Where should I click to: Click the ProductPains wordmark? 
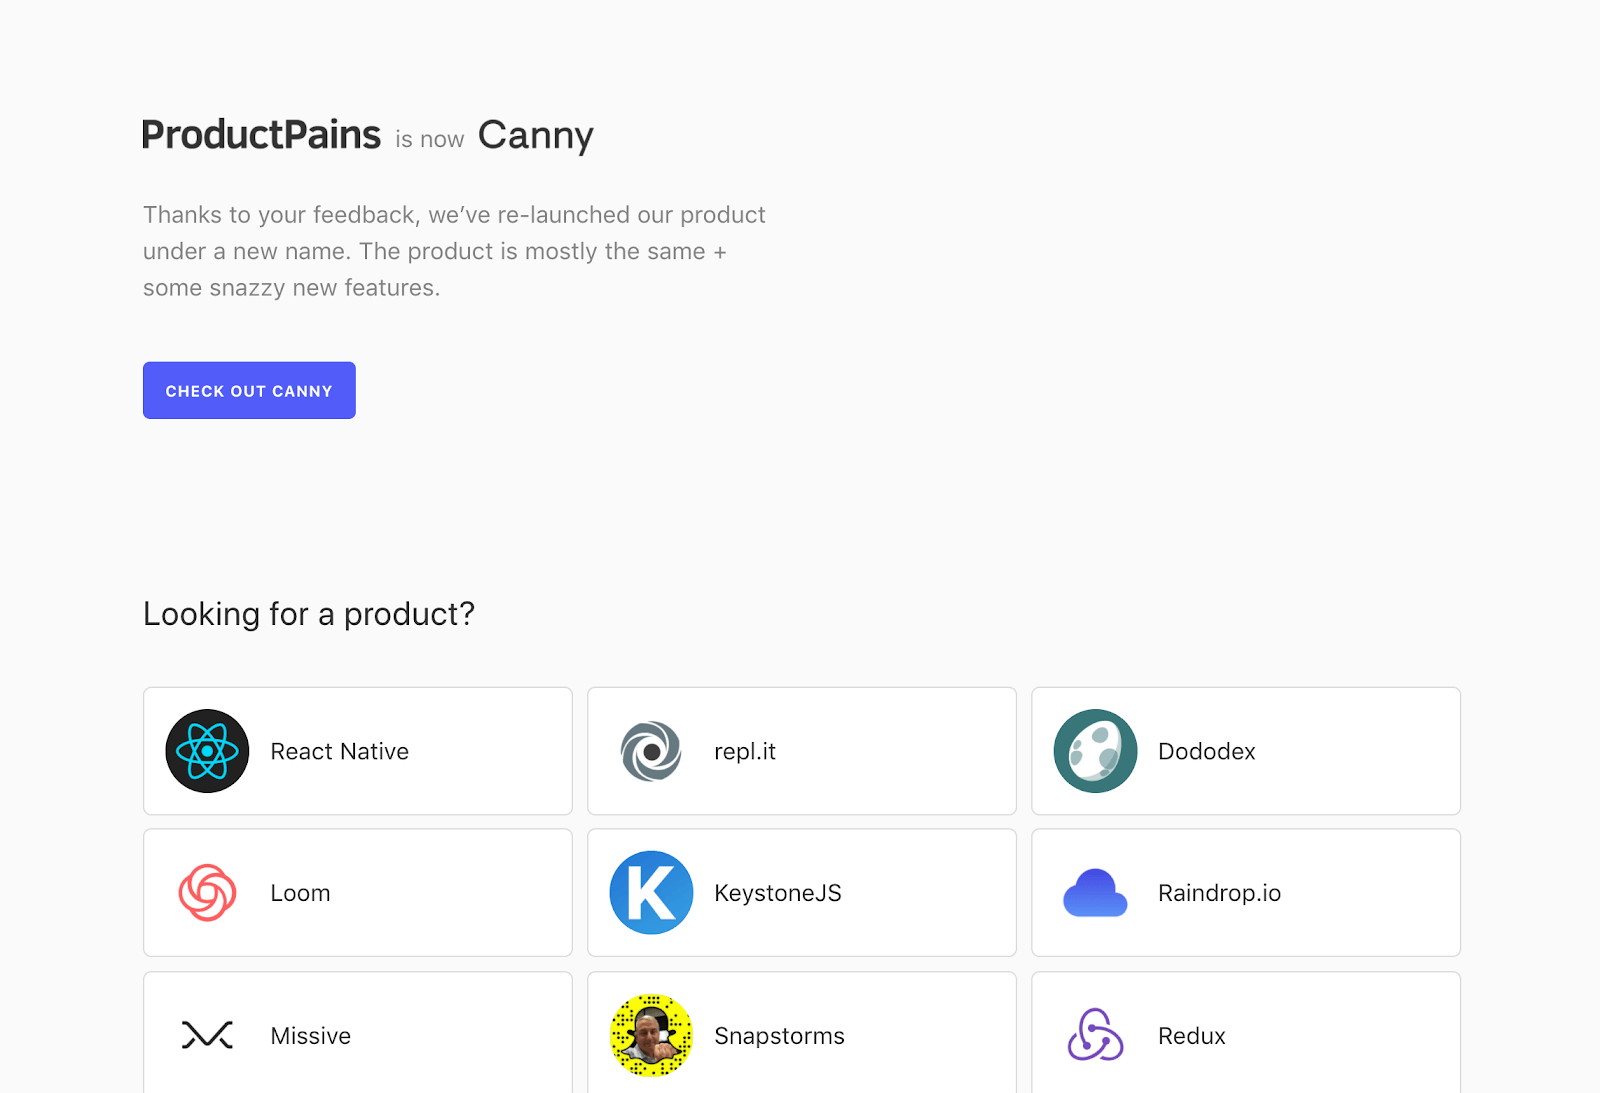click(261, 135)
